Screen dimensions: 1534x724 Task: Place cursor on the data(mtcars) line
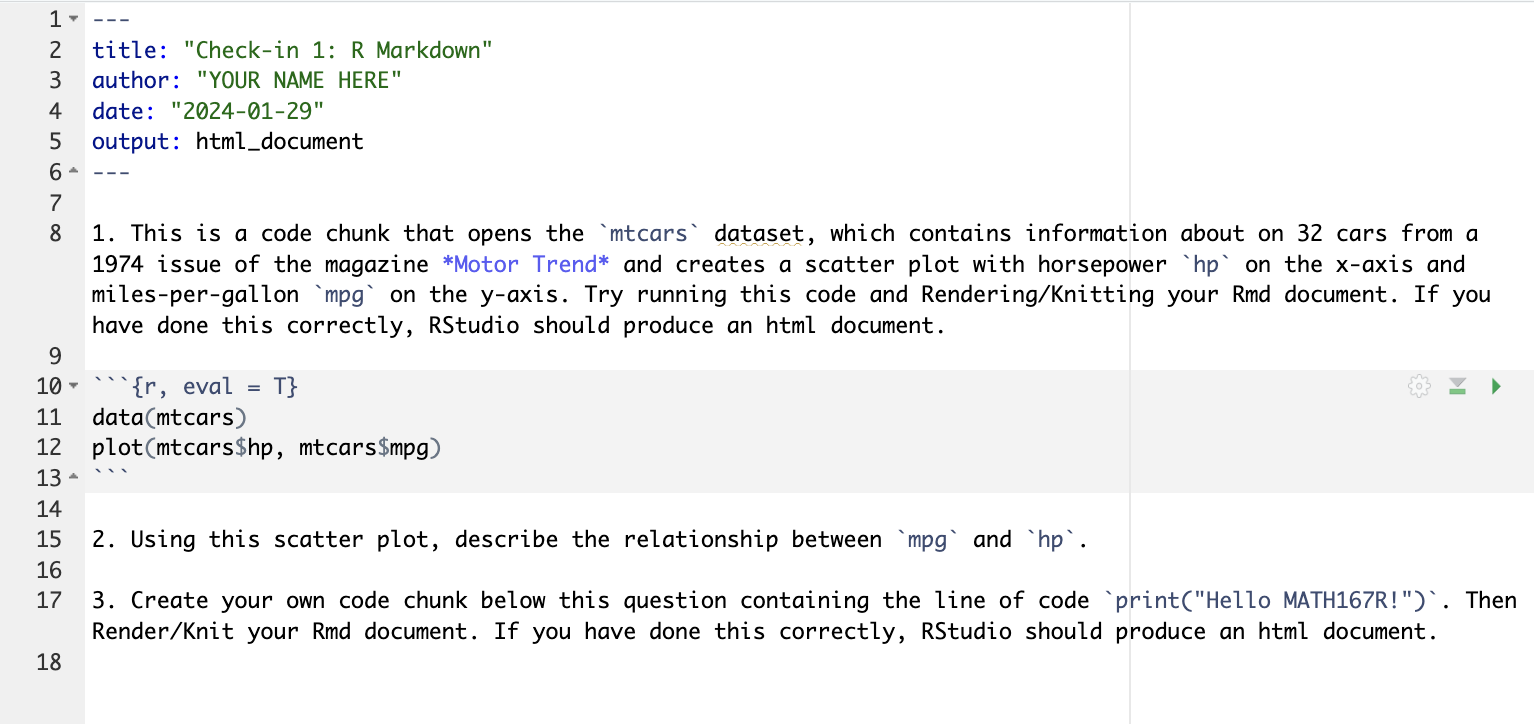click(x=168, y=417)
